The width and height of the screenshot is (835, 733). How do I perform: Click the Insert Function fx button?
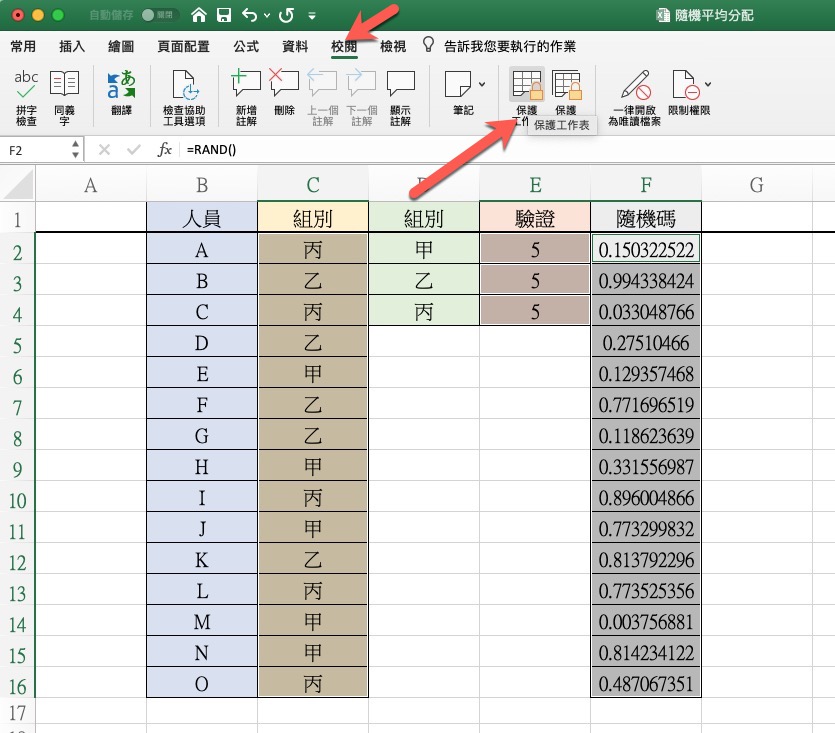click(165, 149)
